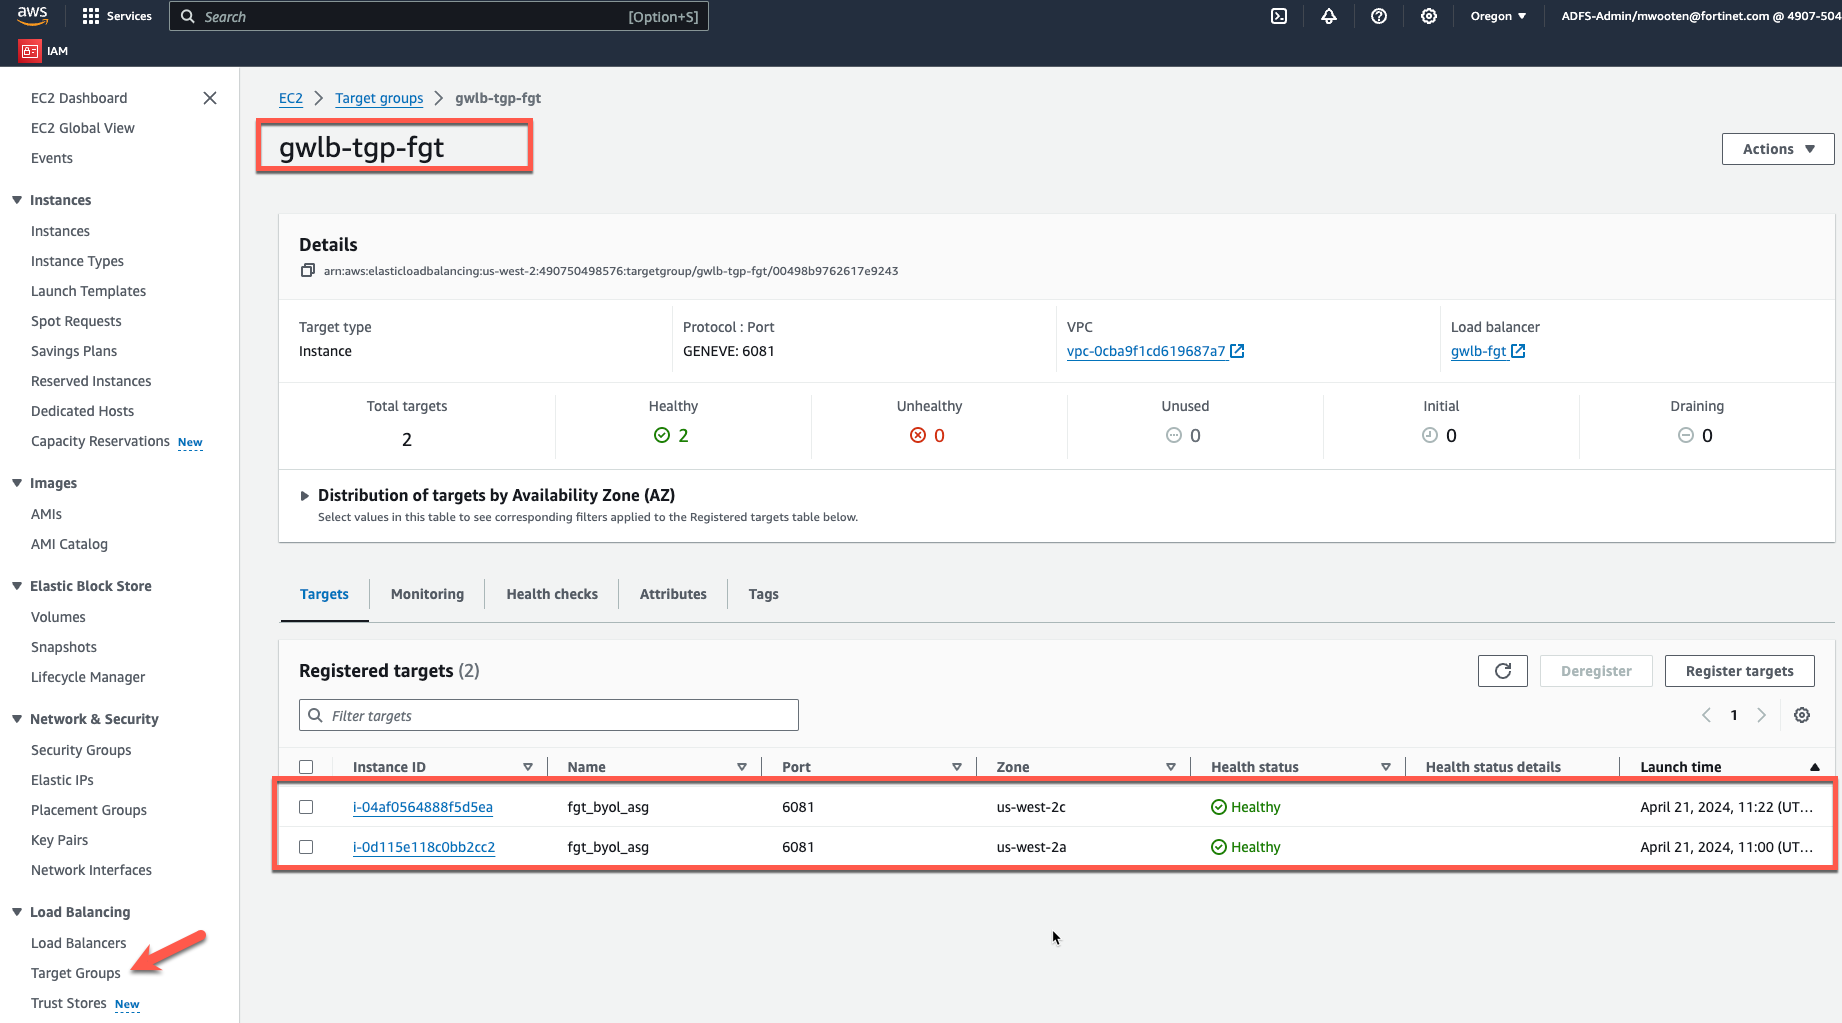This screenshot has height=1023, width=1842.
Task: Open Instance ID column filter arrow
Action: coord(528,767)
